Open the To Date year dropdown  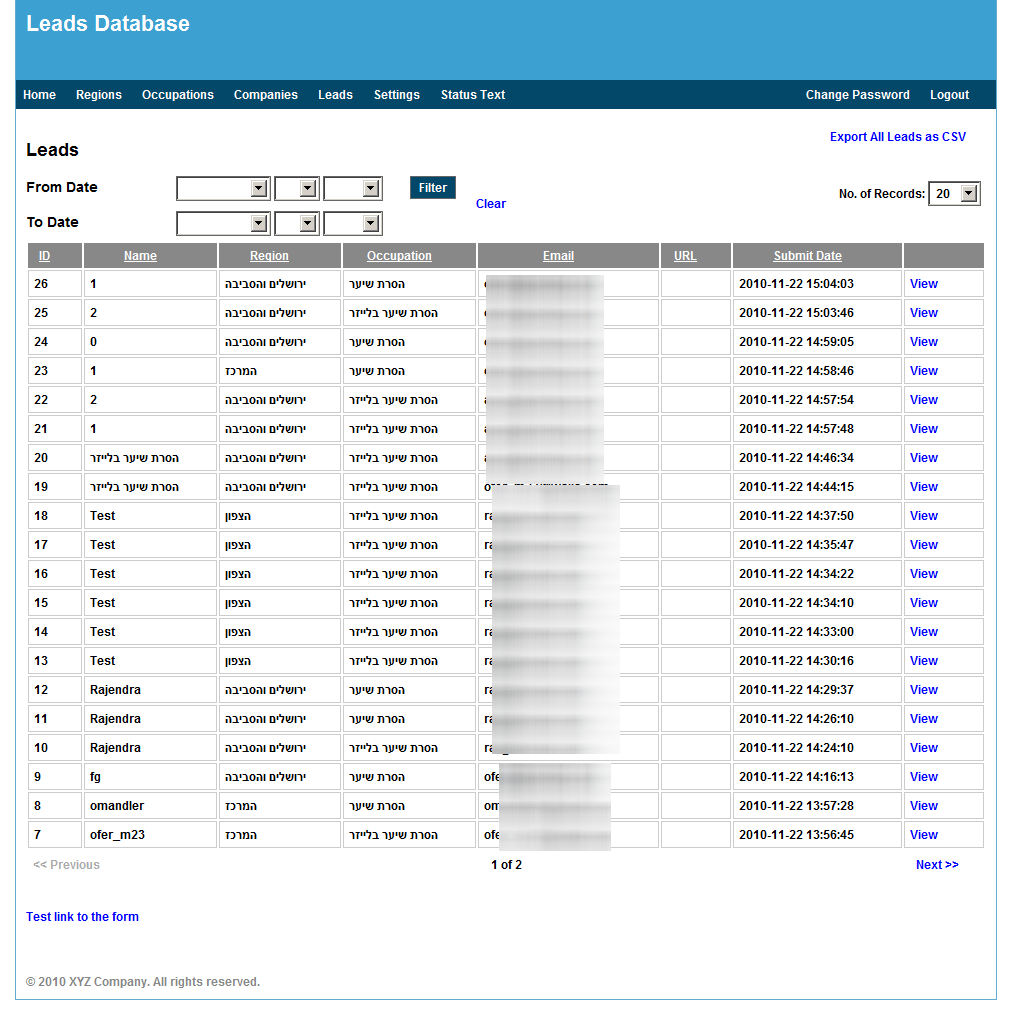352,223
